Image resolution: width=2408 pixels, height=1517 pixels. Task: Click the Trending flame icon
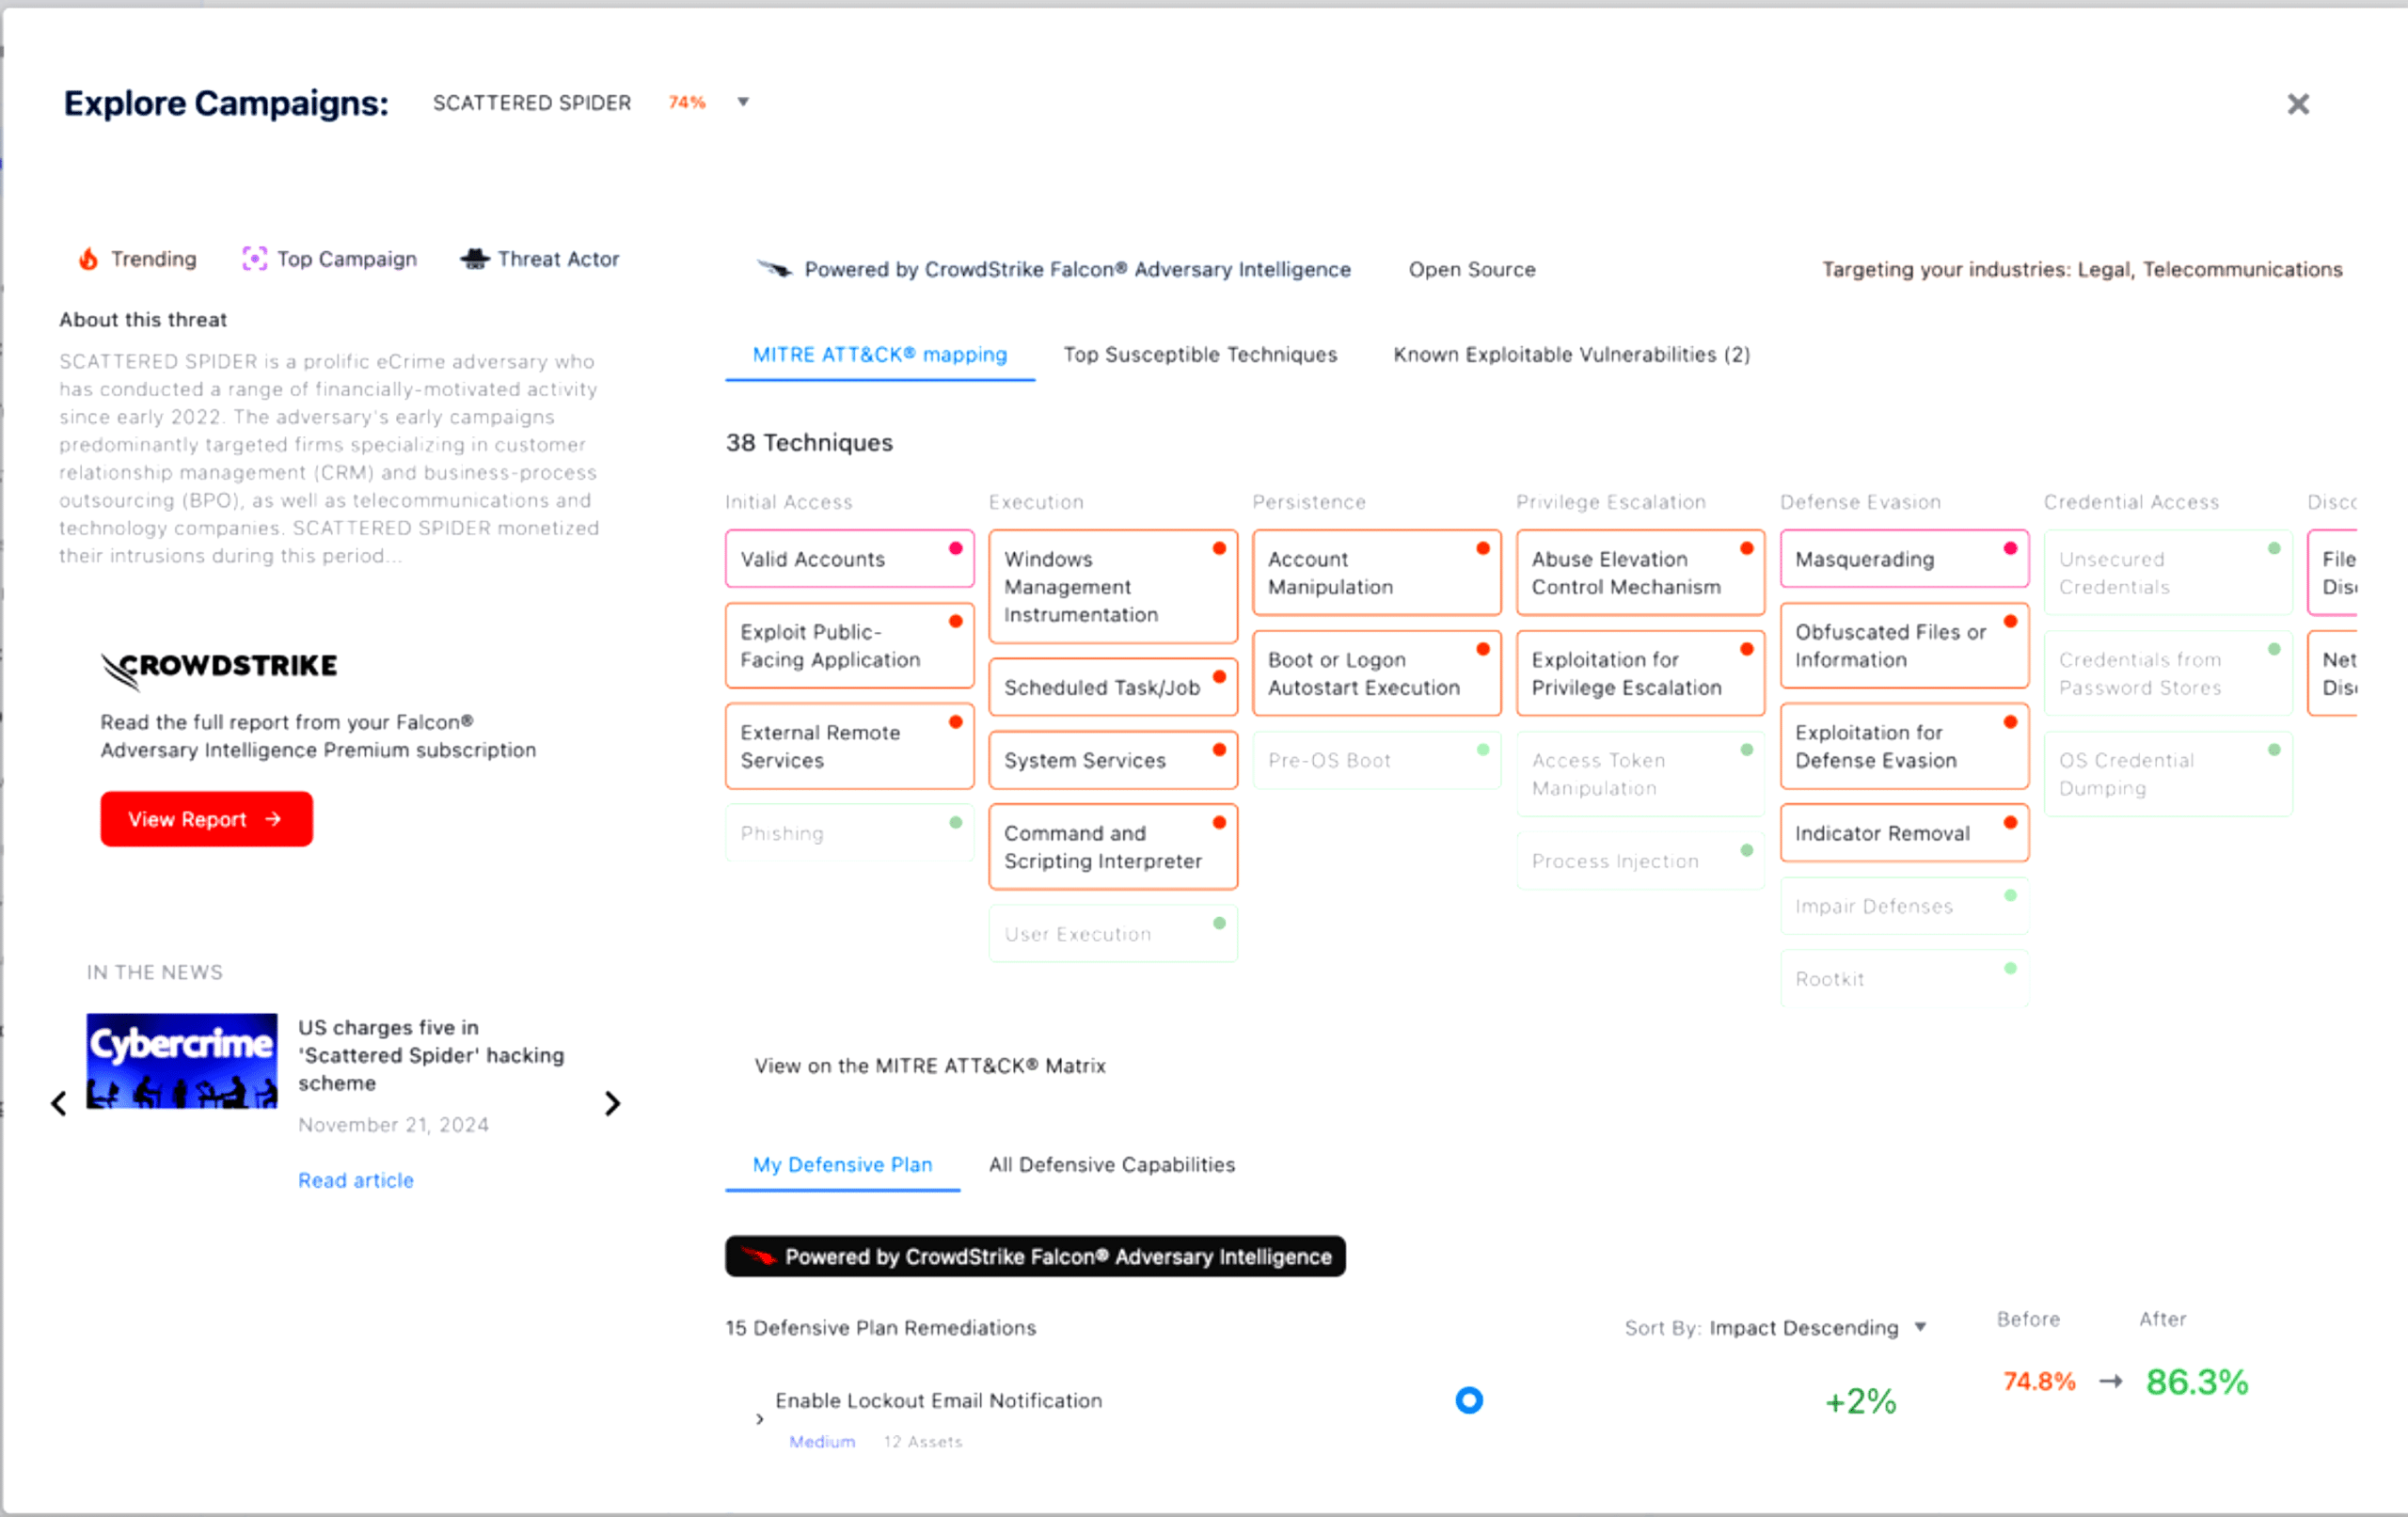click(89, 259)
